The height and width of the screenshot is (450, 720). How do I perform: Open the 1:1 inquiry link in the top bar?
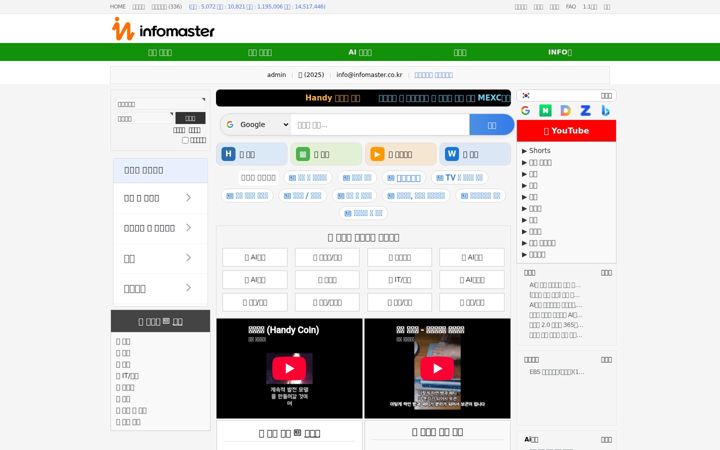[590, 7]
